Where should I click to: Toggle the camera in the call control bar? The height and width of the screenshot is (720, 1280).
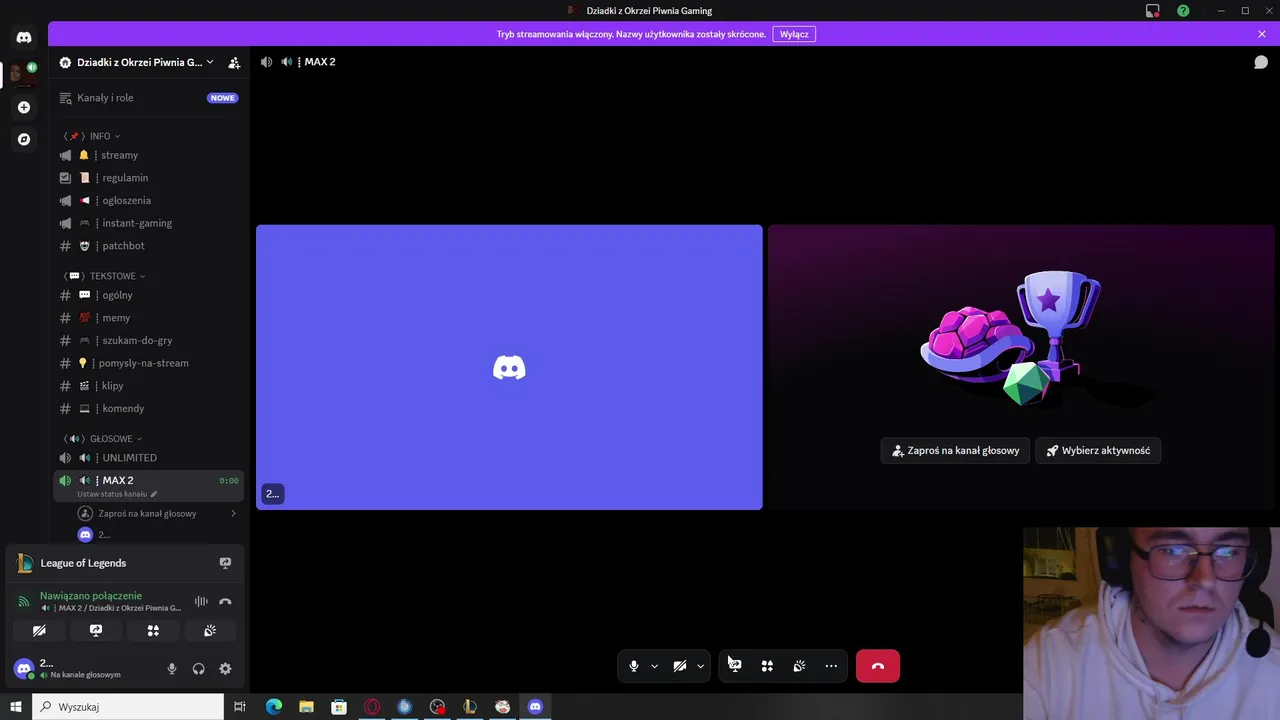(680, 666)
